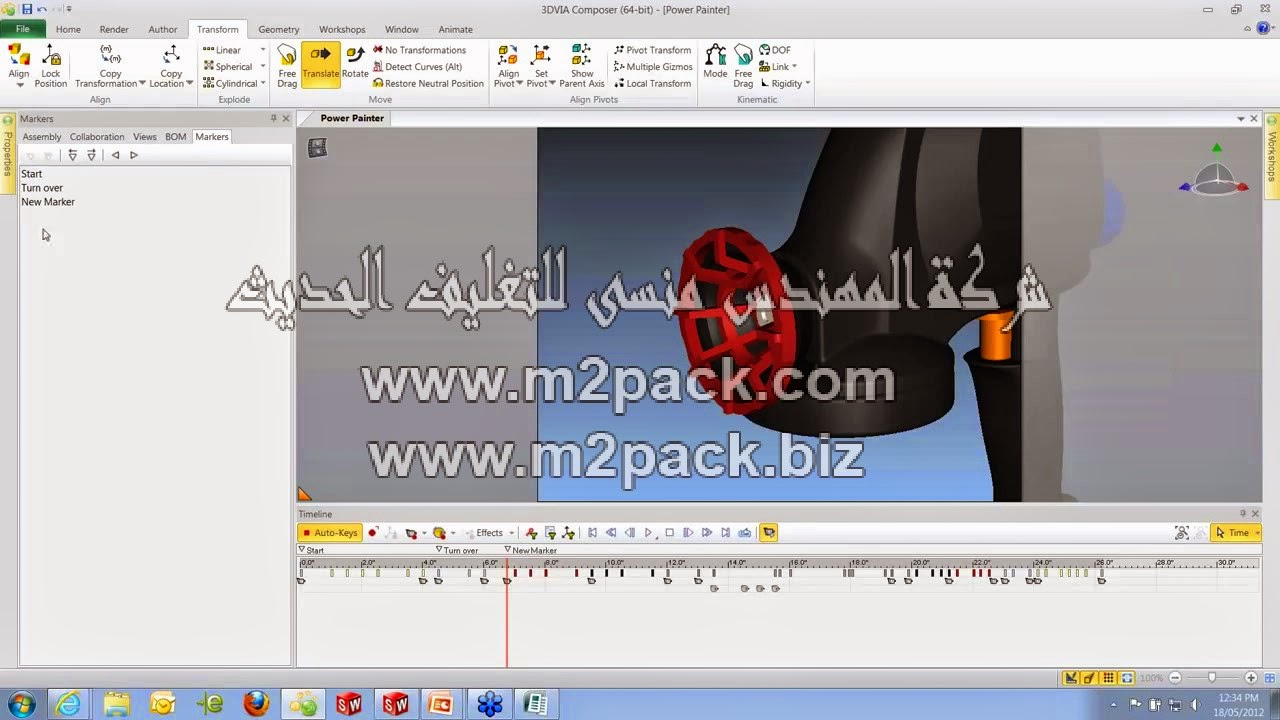Adjust the zoom slider in the status bar

[1211, 678]
